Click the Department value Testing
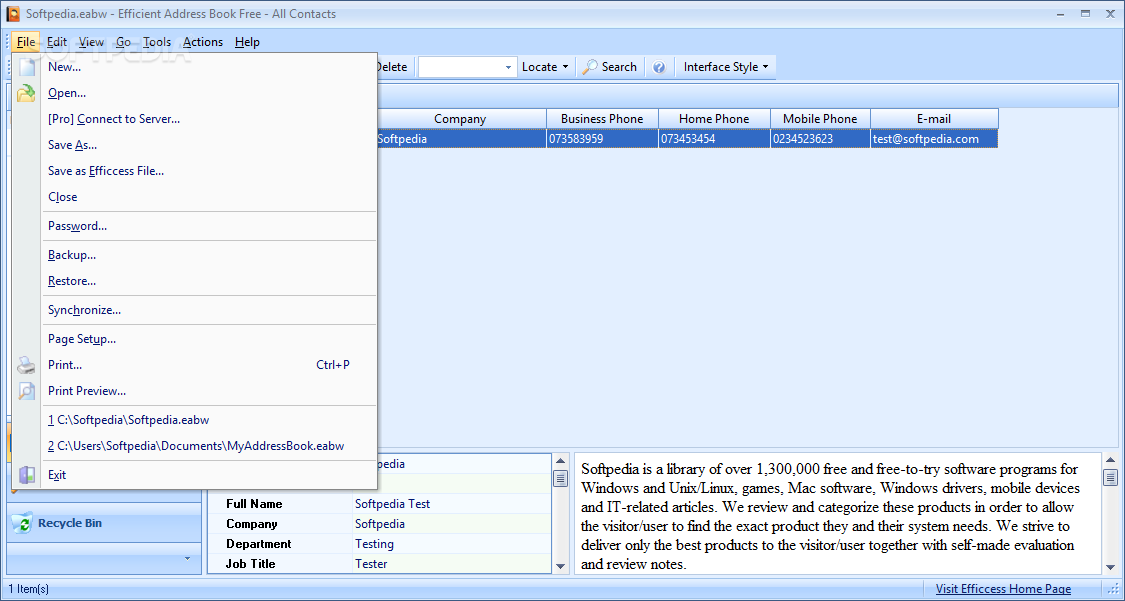Viewport: 1125px width, 601px height. point(375,544)
